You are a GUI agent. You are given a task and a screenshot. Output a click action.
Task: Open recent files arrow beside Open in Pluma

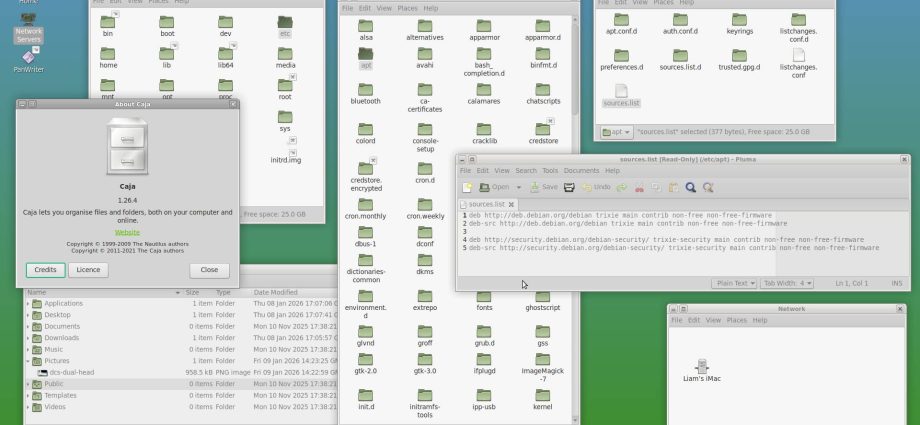point(519,187)
